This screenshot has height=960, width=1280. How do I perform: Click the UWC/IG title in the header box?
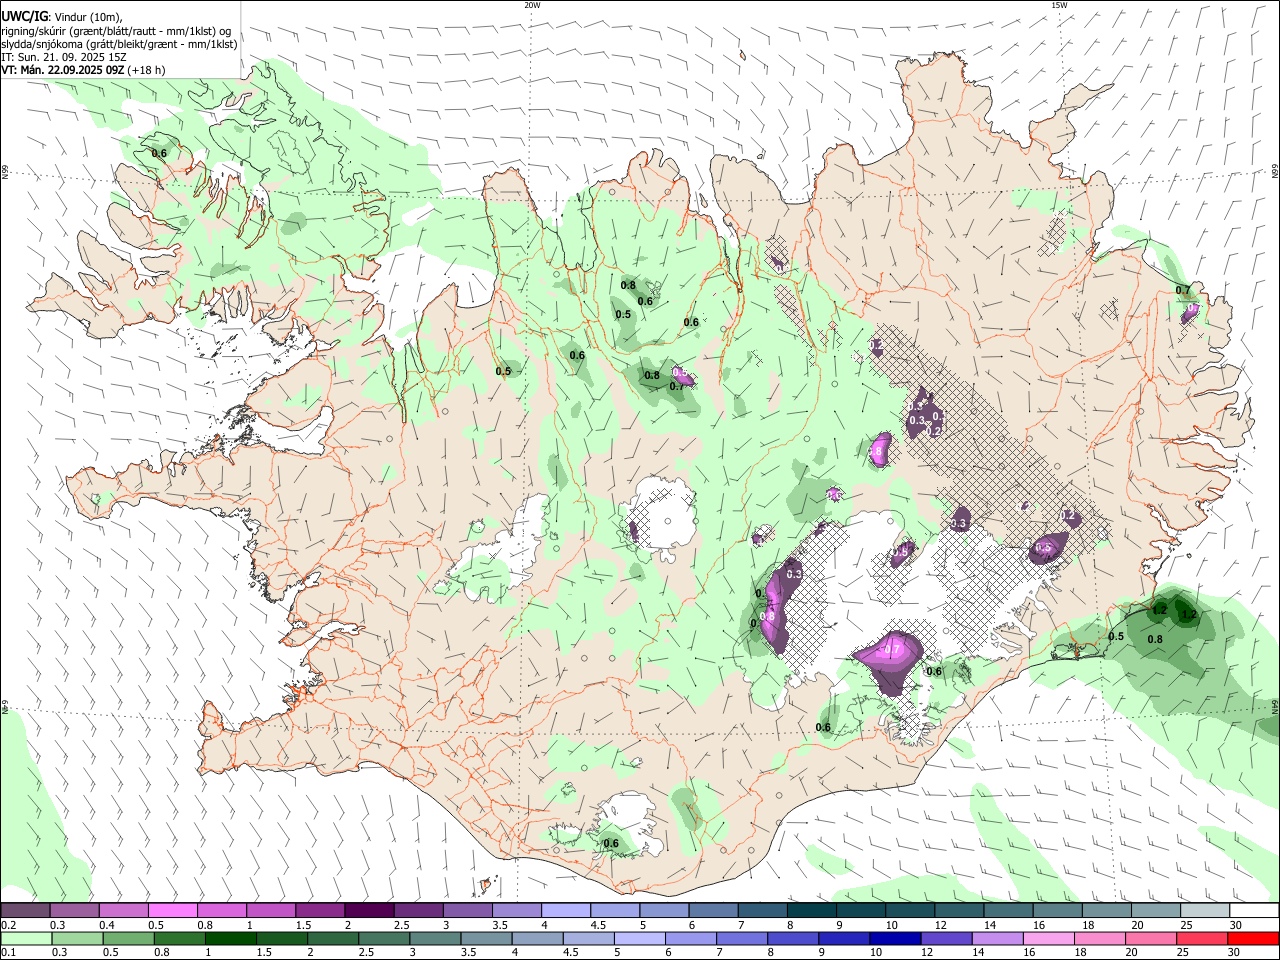tap(24, 16)
